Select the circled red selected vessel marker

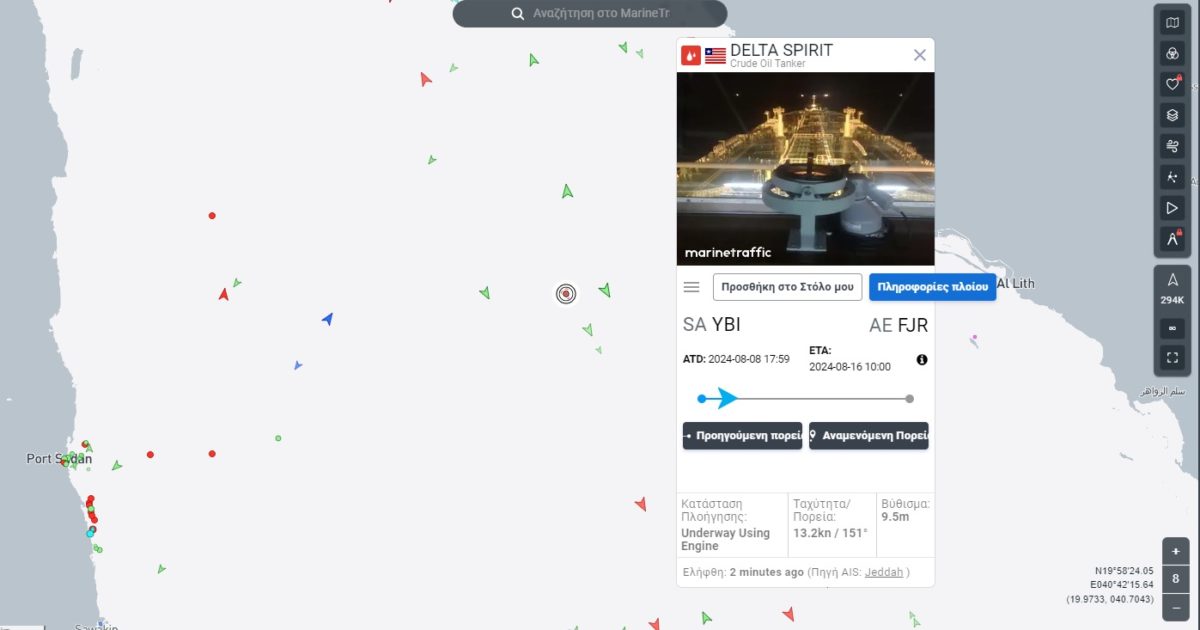pyautogui.click(x=566, y=293)
